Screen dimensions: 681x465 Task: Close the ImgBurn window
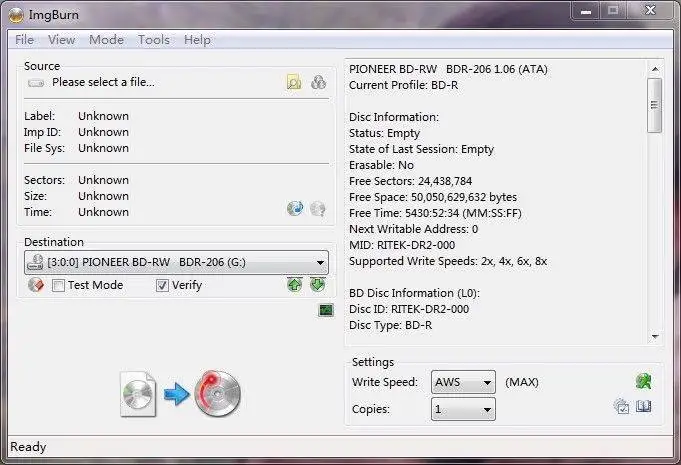coord(650,10)
